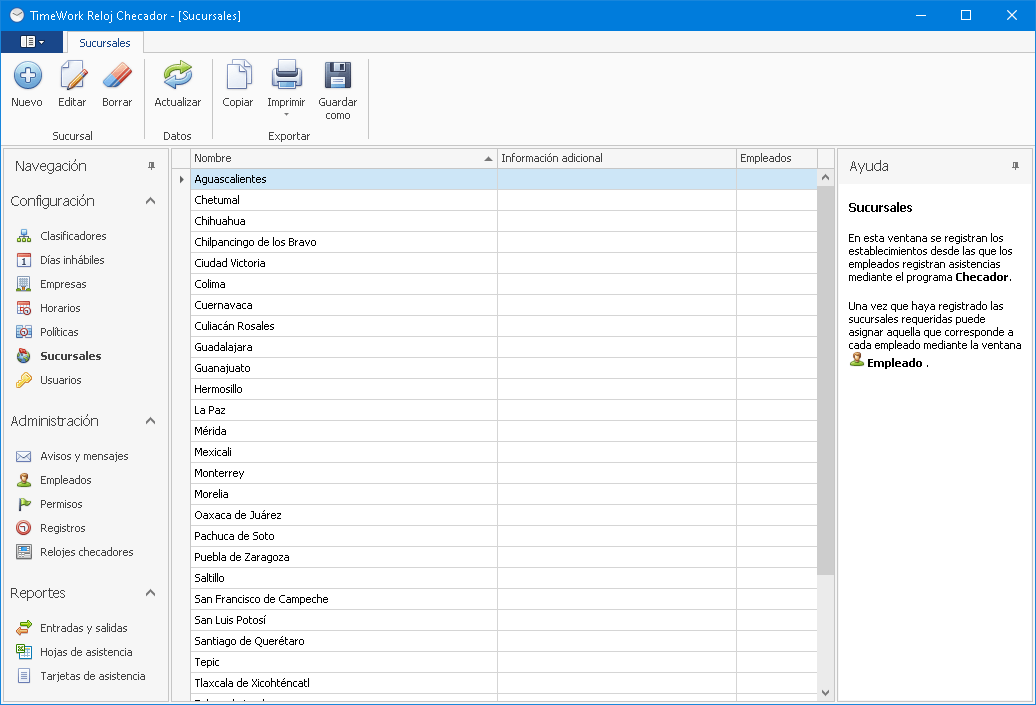Click the Borrar eraser icon
The height and width of the screenshot is (705, 1036).
coord(117,76)
